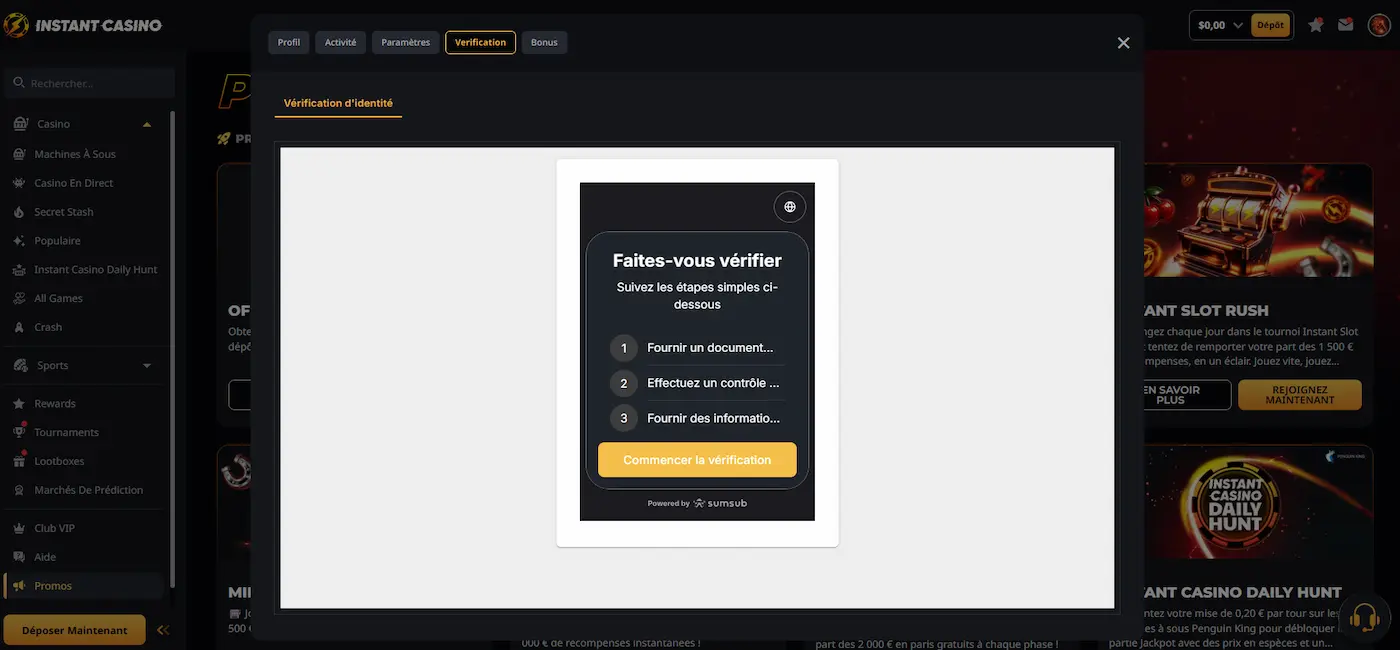Click the Populaire sparkle icon
This screenshot has width=1400, height=650.
tap(19, 241)
